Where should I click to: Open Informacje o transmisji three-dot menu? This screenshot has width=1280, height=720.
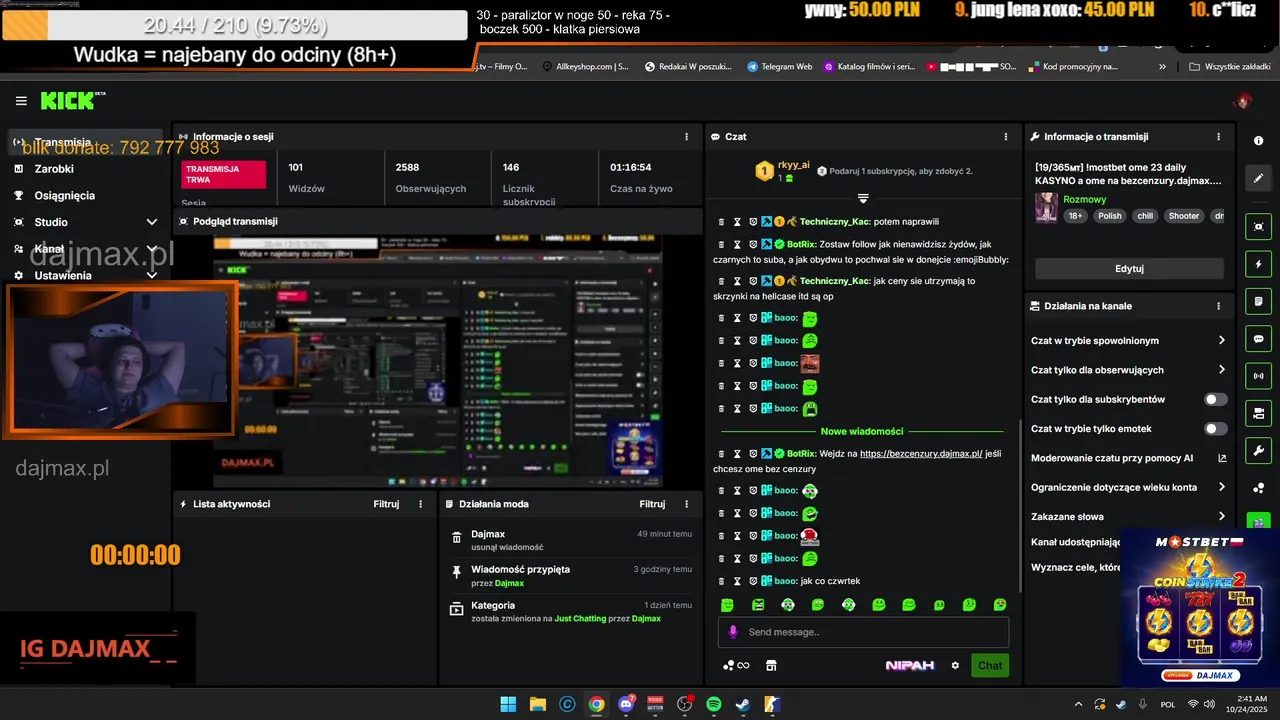(1218, 137)
